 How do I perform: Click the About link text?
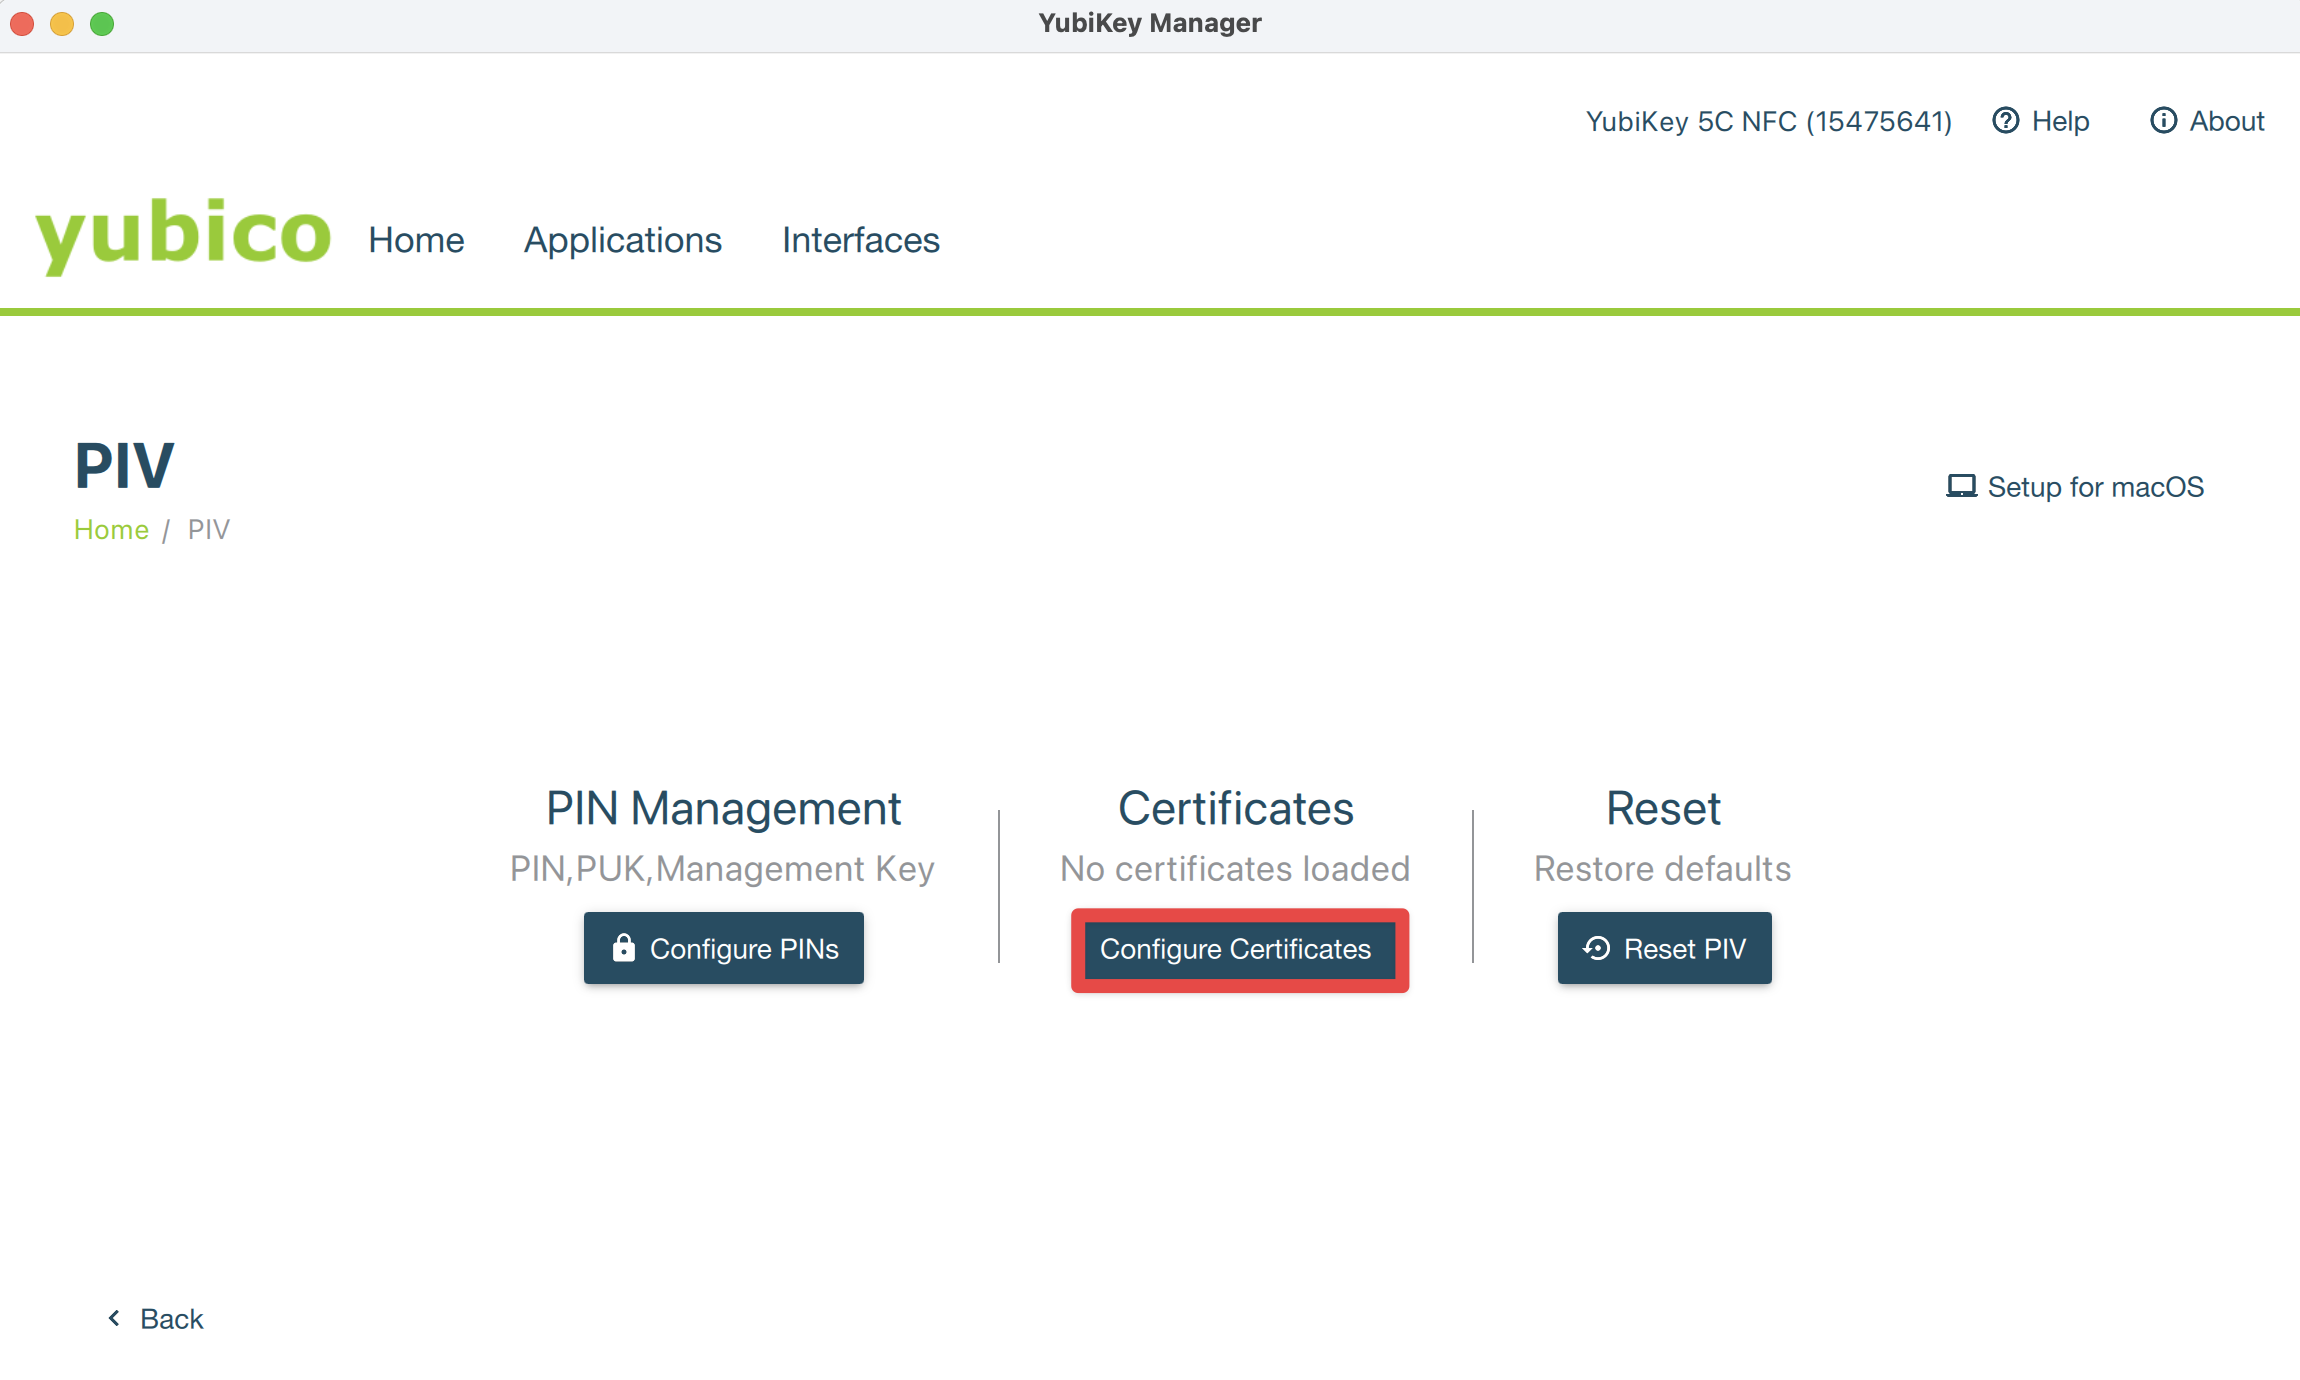click(2227, 121)
